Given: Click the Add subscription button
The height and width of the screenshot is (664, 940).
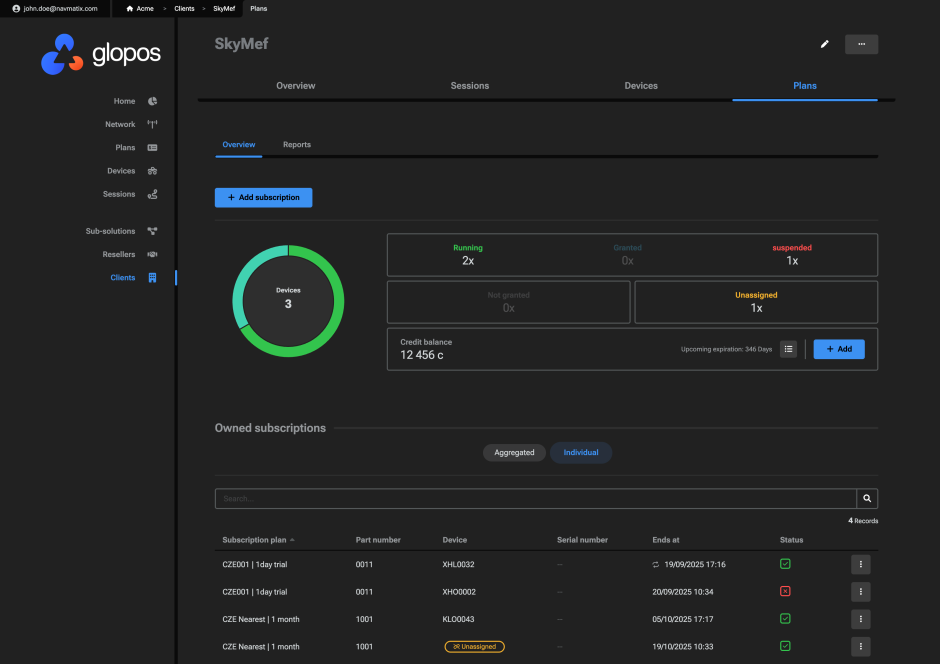Looking at the screenshot, I should (263, 198).
